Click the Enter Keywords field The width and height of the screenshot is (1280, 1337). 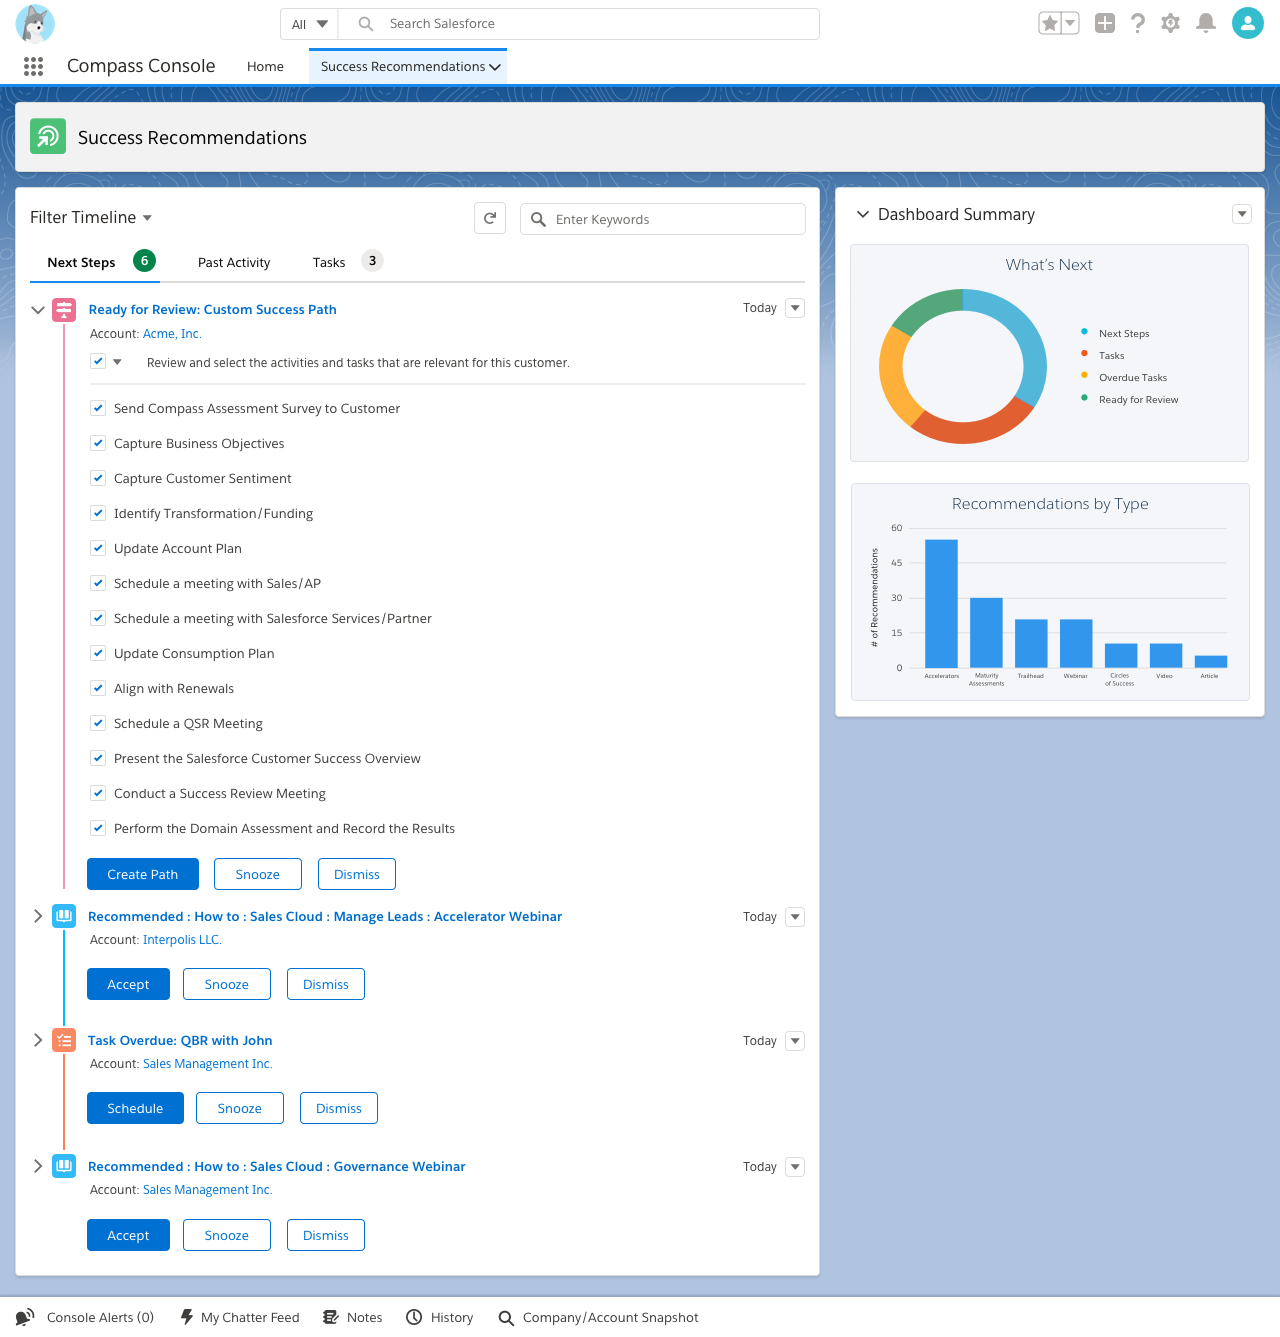663,219
